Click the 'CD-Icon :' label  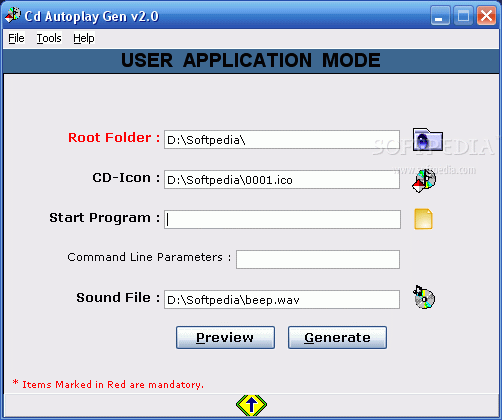[x=126, y=178]
